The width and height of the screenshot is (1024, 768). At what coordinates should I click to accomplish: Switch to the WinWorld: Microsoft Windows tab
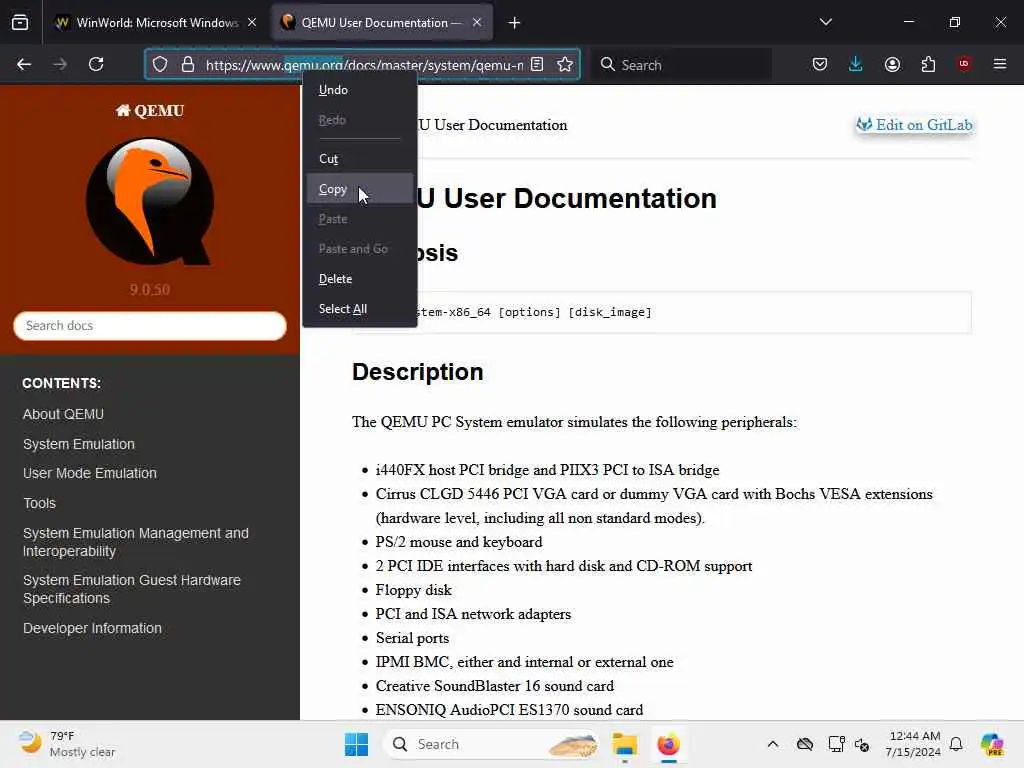click(155, 23)
